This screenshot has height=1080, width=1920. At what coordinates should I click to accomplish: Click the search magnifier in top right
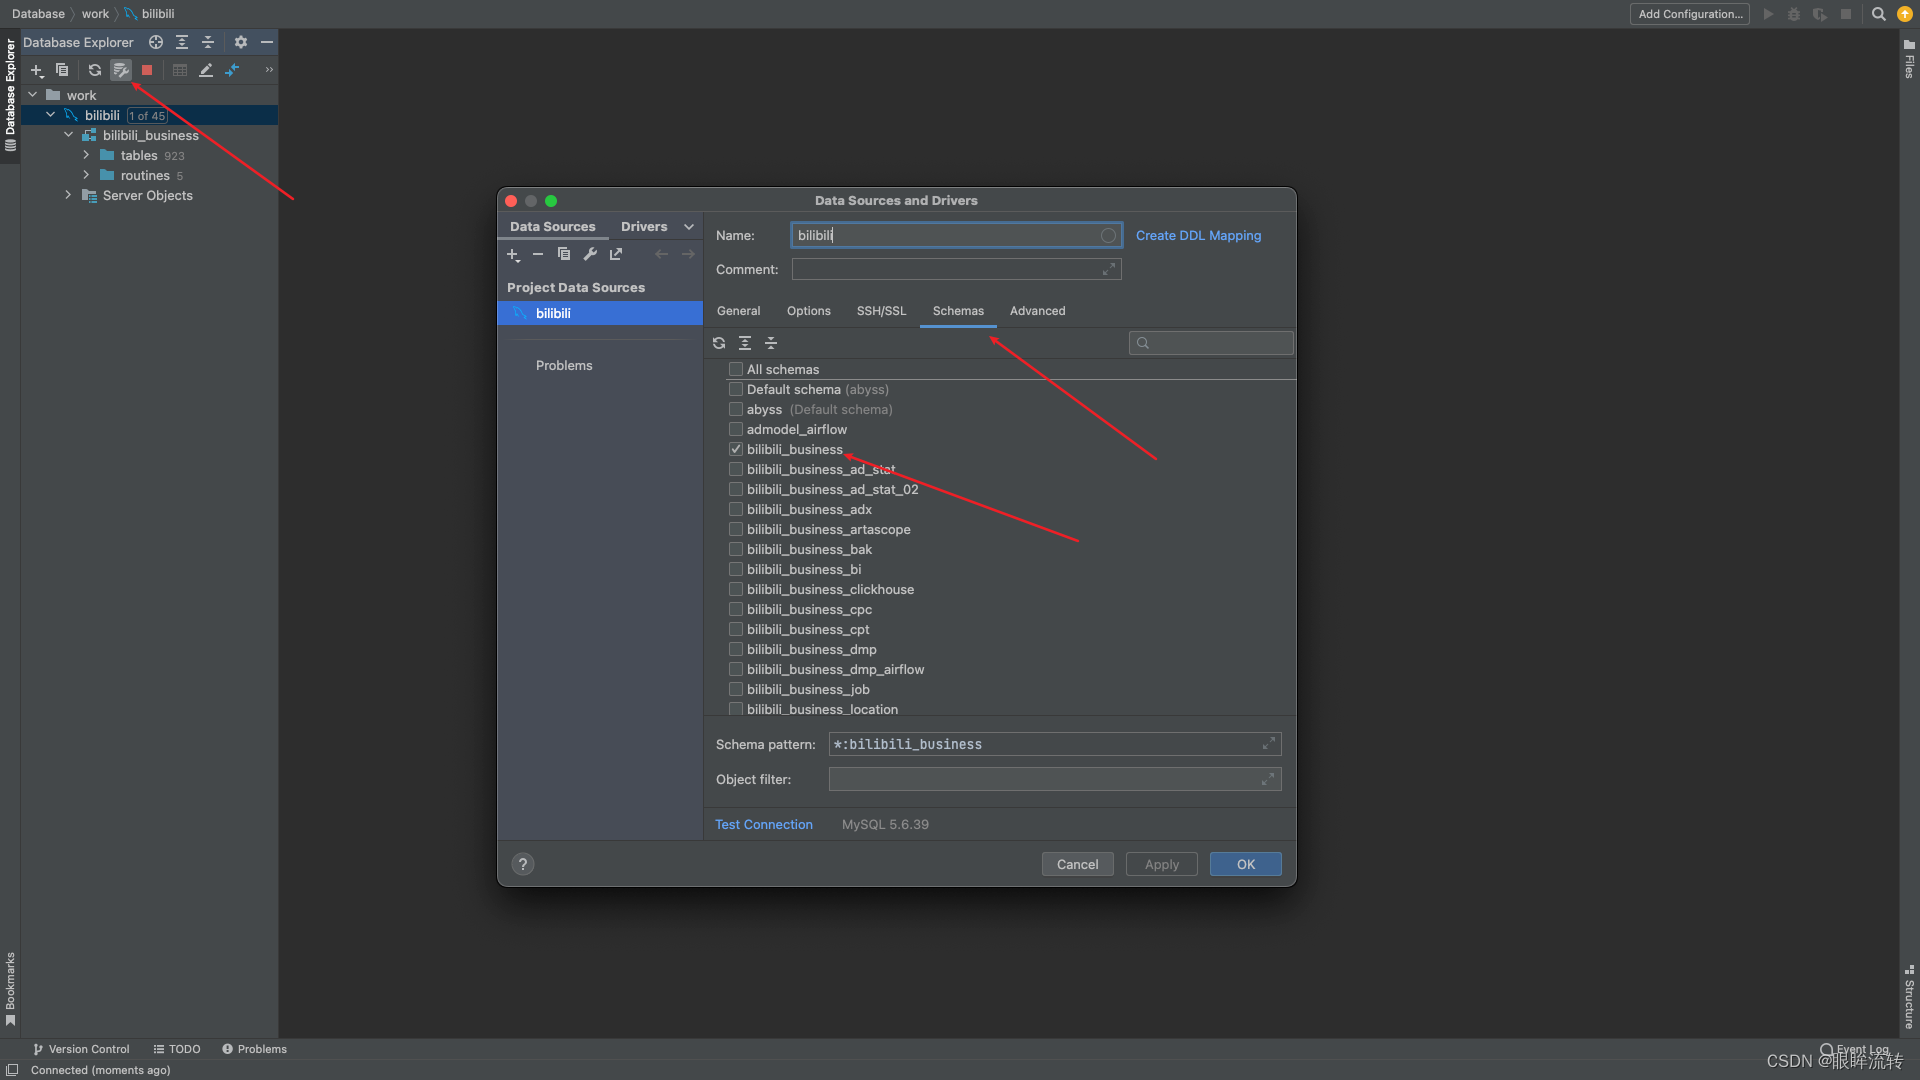click(x=1879, y=14)
